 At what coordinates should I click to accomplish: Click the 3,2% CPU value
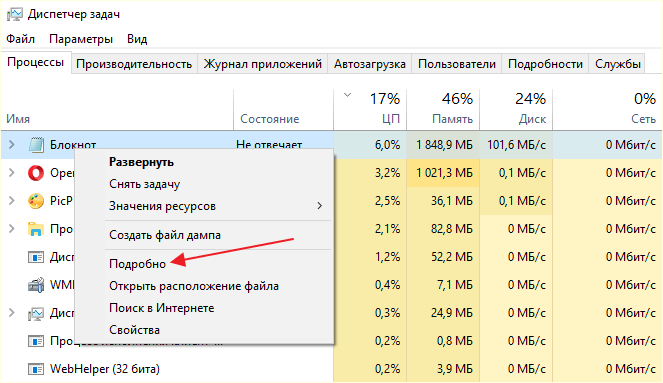tap(387, 172)
